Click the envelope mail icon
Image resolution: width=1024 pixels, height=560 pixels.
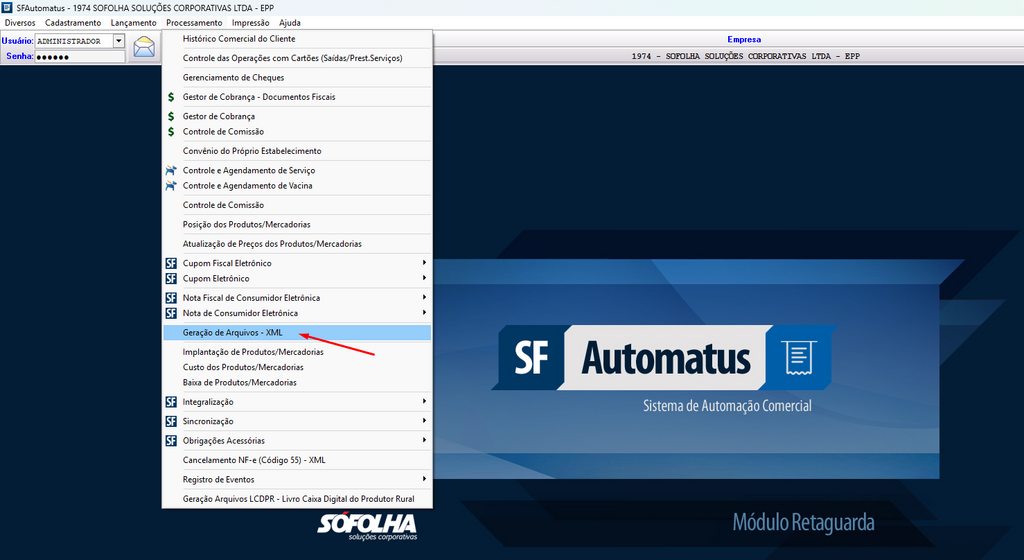145,47
